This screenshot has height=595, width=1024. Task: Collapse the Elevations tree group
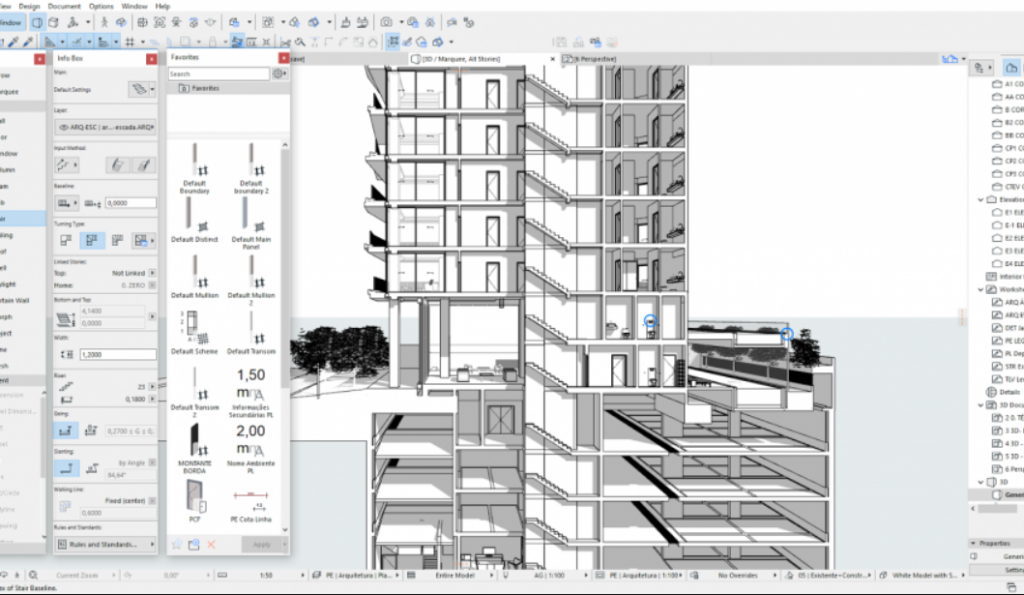click(x=981, y=199)
